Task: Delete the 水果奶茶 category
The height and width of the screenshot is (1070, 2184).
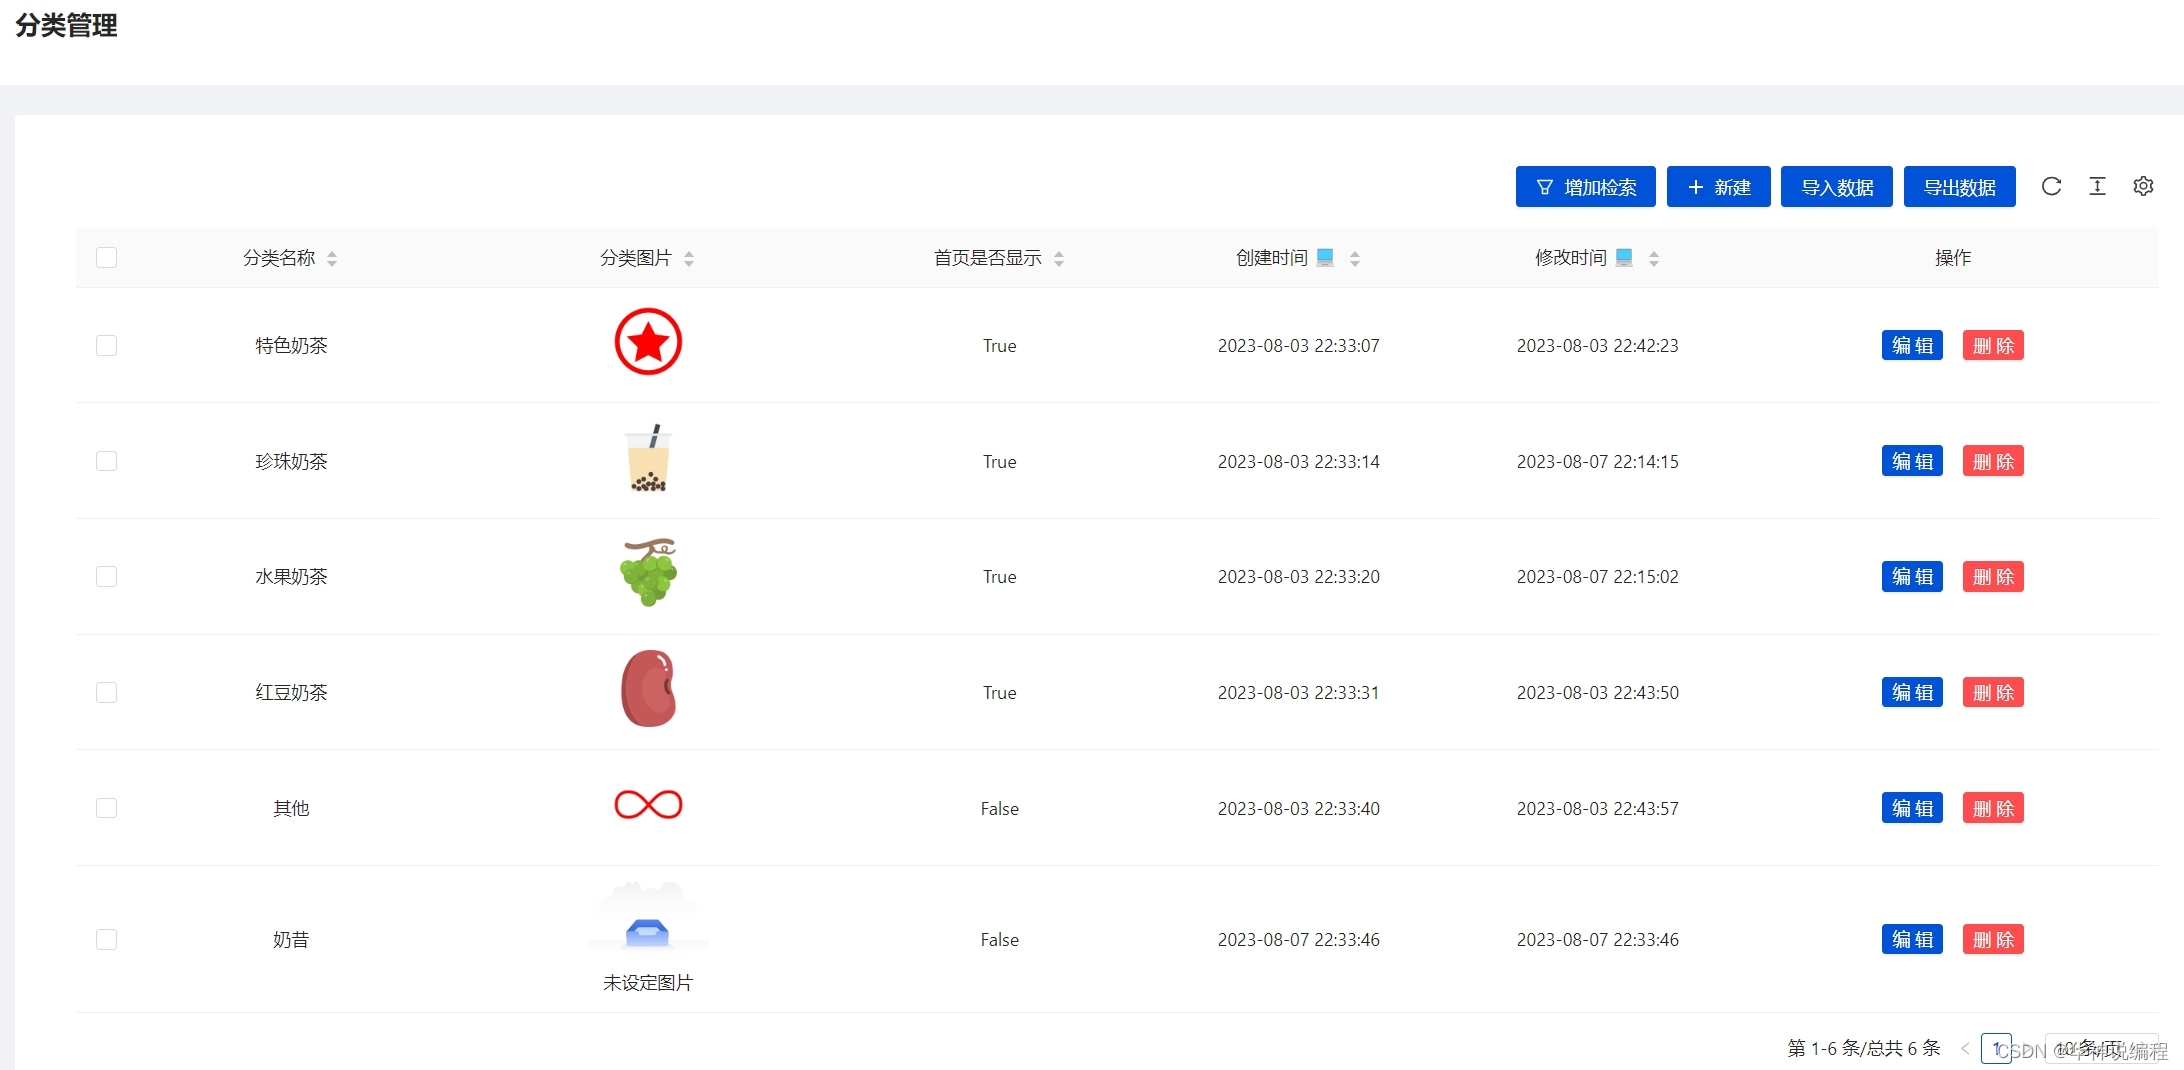Action: [x=1993, y=576]
